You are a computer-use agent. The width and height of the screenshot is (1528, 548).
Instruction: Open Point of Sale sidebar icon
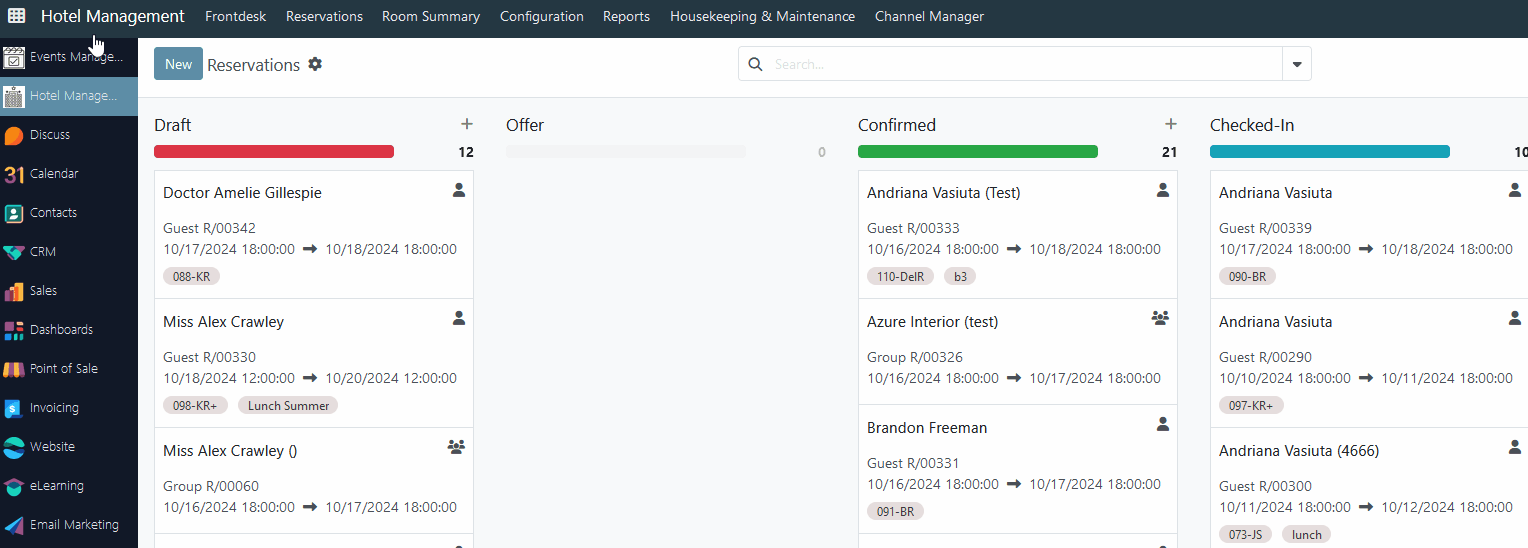[14, 369]
